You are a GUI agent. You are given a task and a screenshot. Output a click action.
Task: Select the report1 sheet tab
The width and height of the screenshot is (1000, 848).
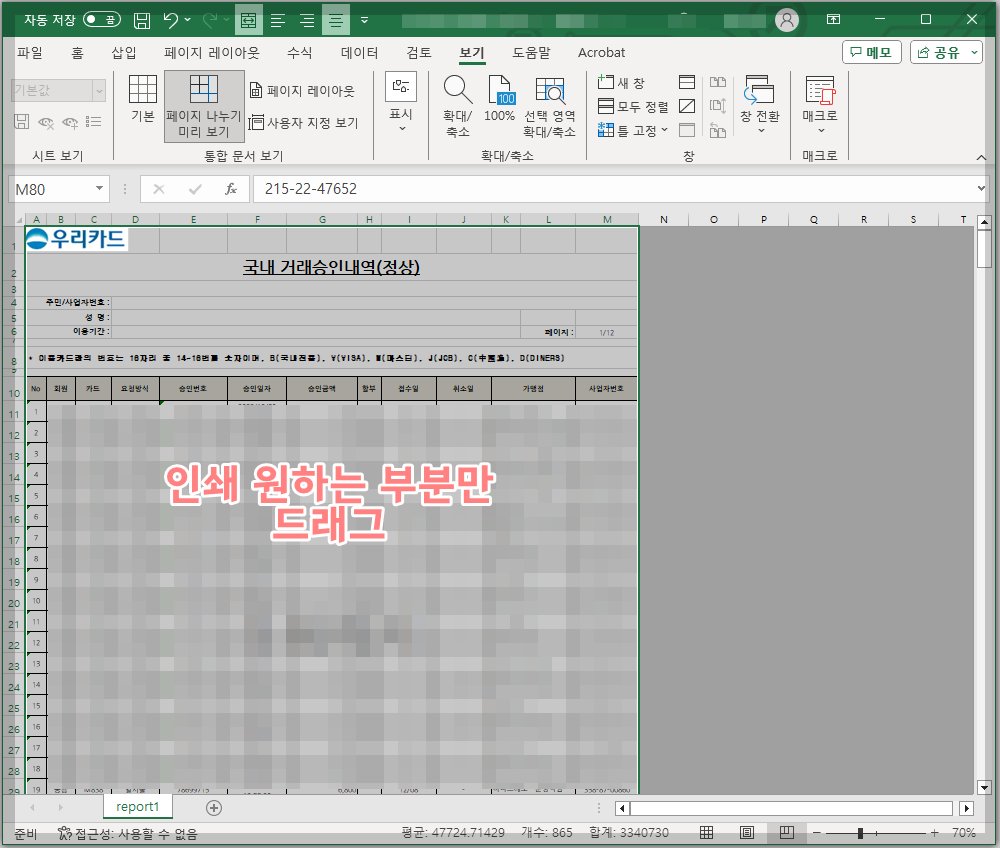[x=137, y=806]
